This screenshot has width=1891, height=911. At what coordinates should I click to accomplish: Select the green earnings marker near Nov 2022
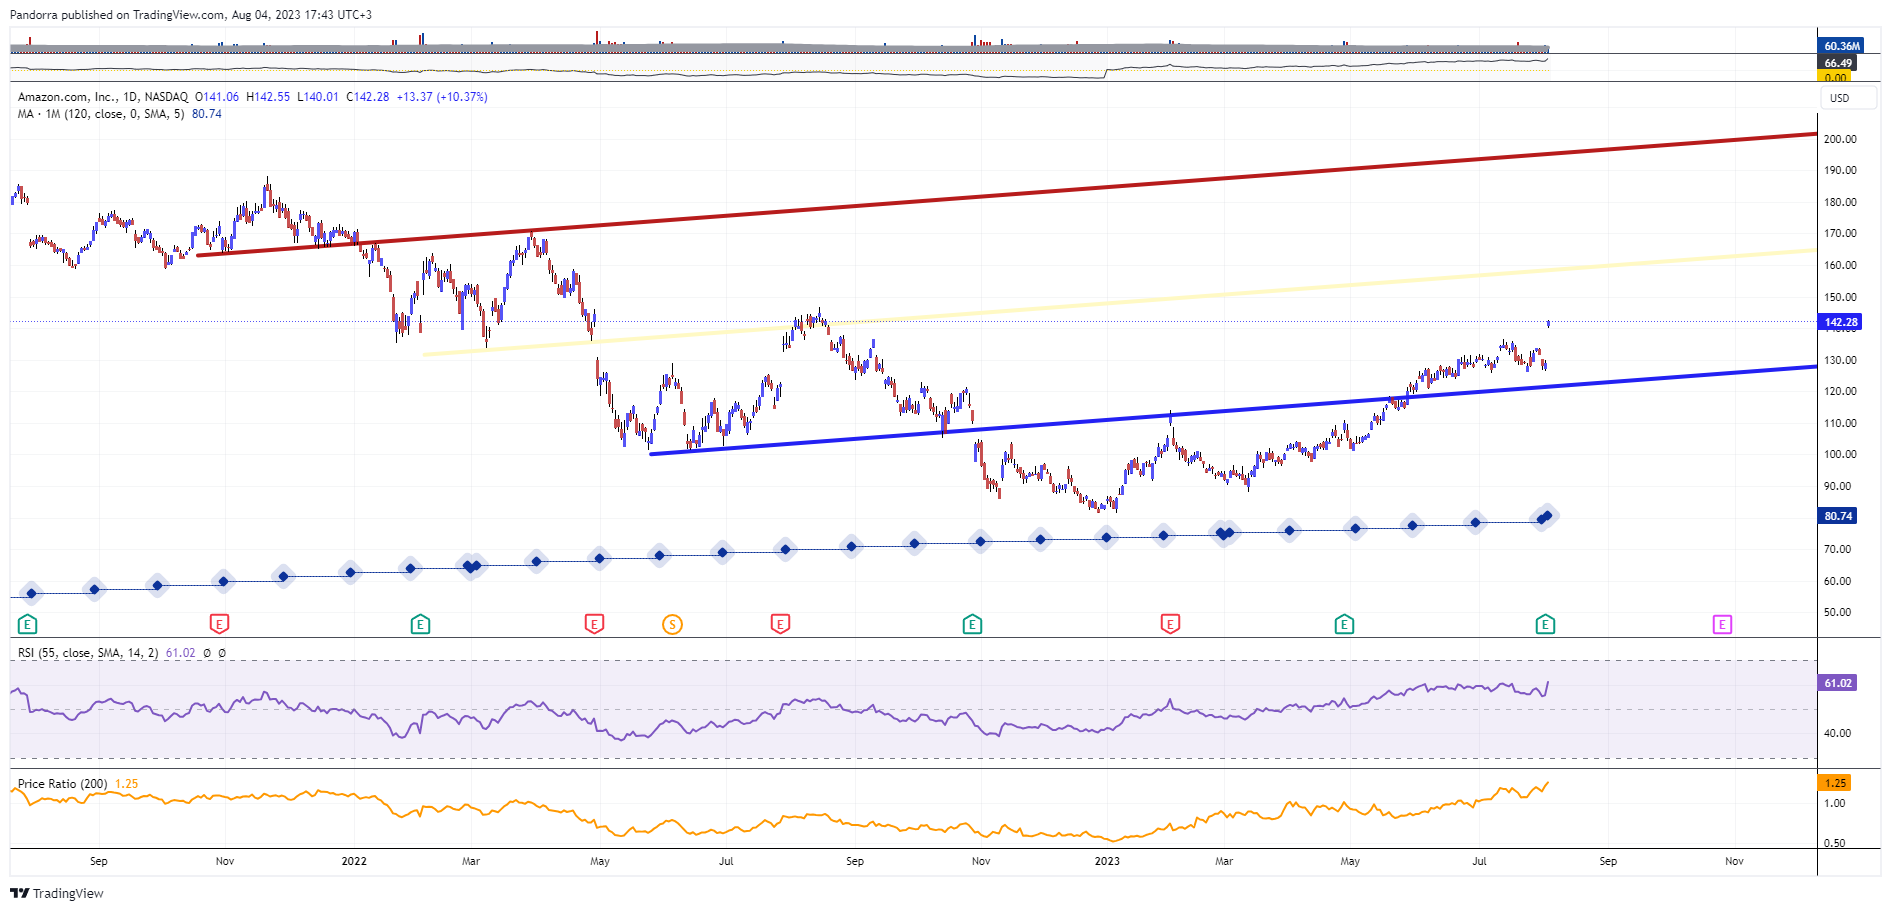[x=973, y=625]
